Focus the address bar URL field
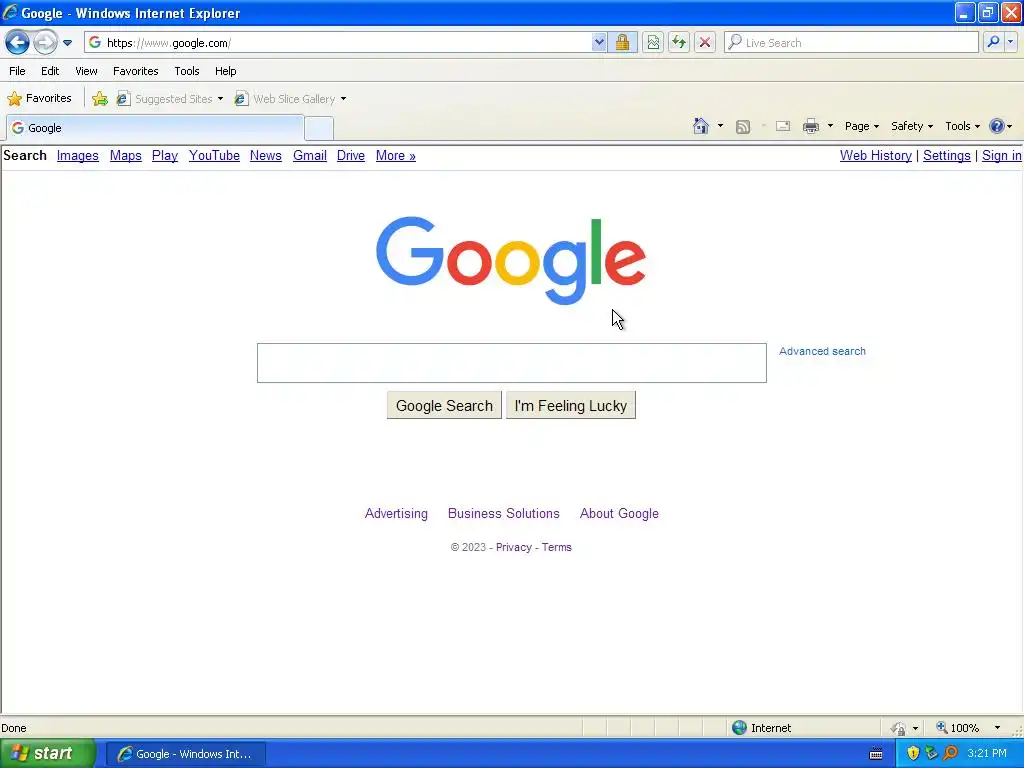Image resolution: width=1024 pixels, height=768 pixels. point(346,42)
